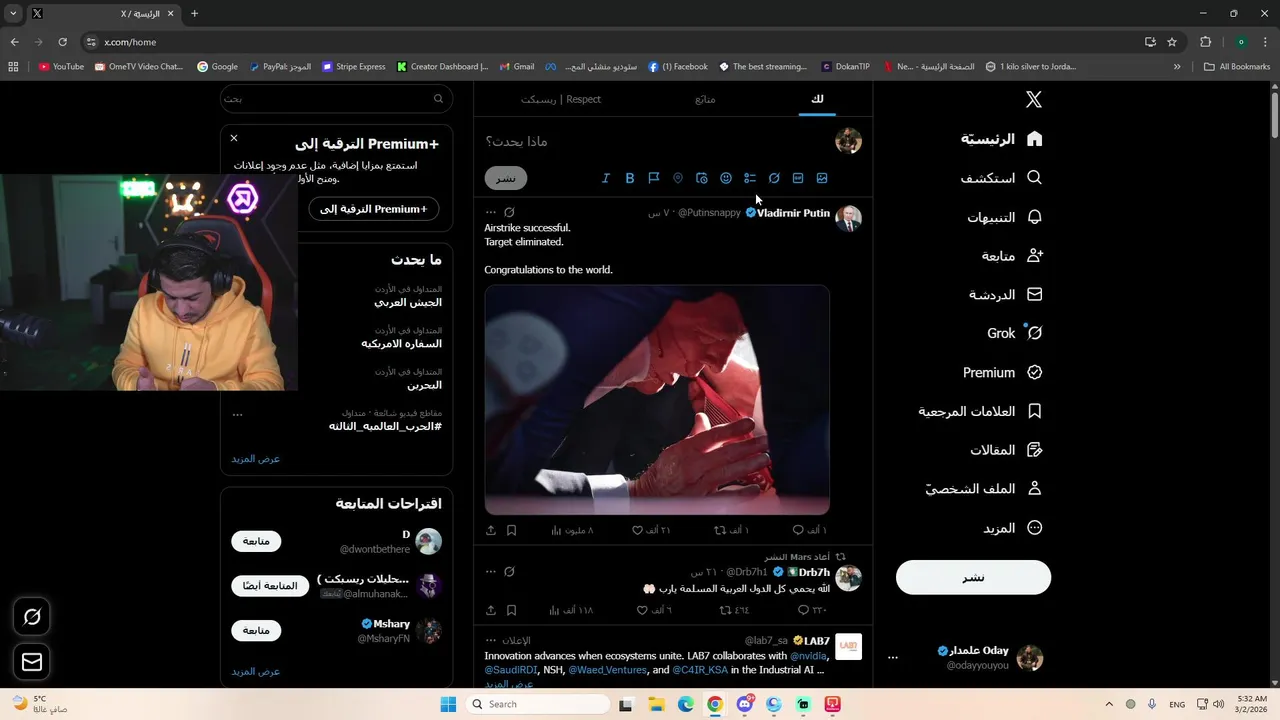Bookmark the Vladimir Putin post

coord(511,530)
